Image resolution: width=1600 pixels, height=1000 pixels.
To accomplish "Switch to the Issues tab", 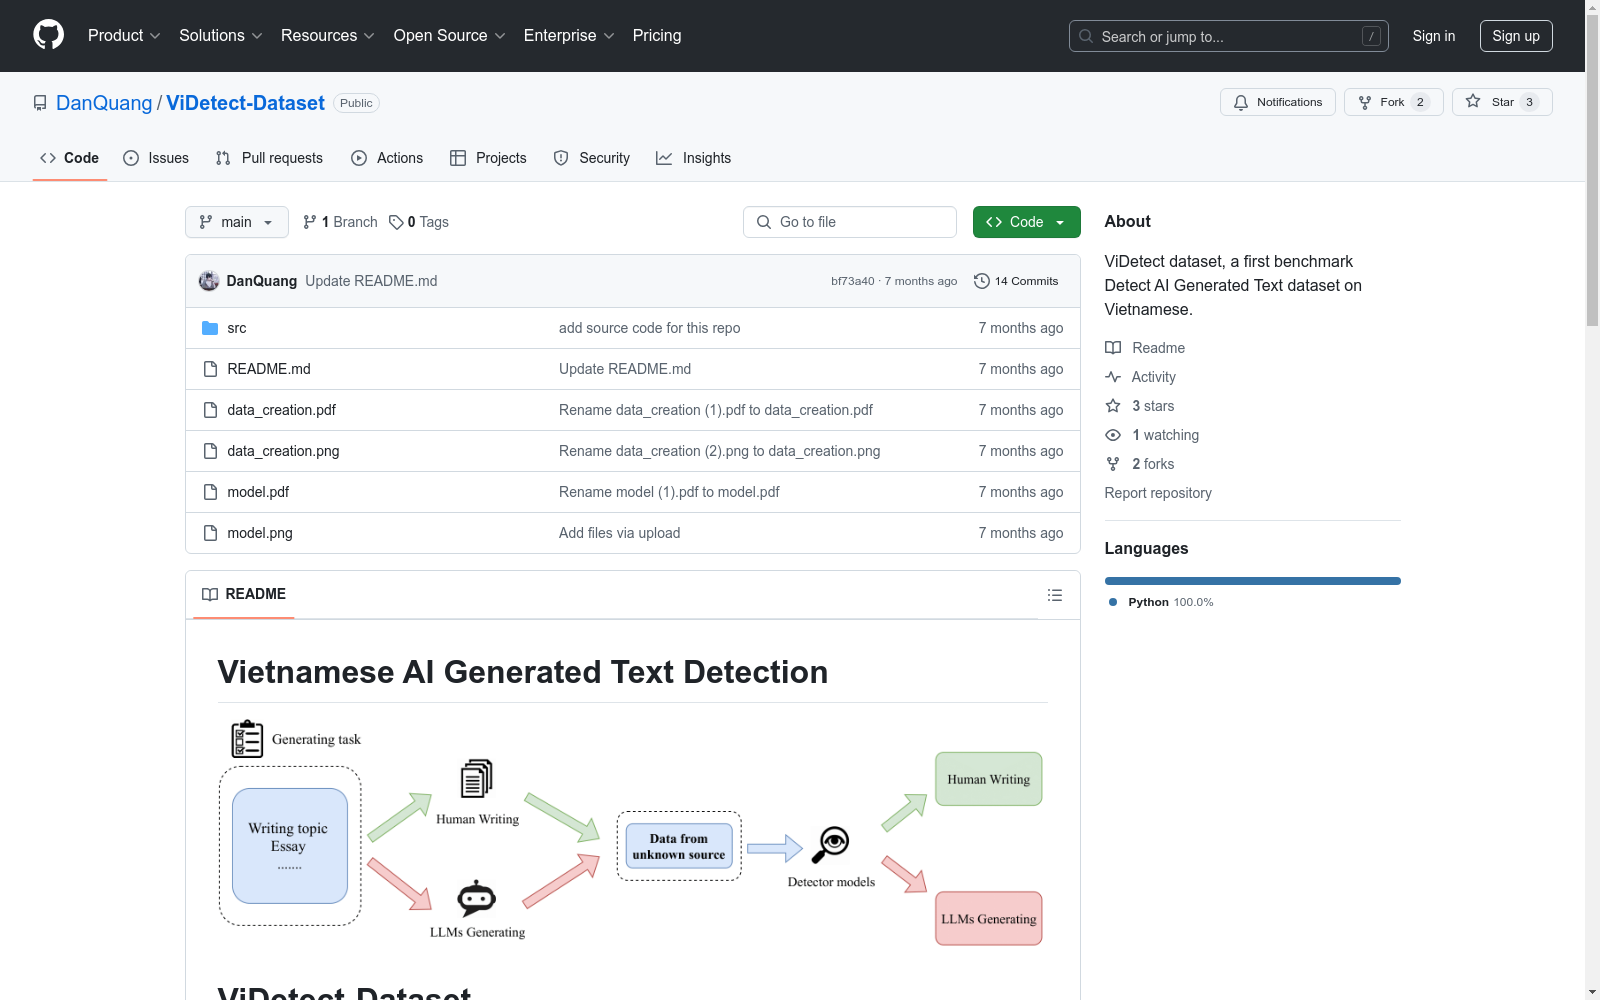I will [x=156, y=158].
